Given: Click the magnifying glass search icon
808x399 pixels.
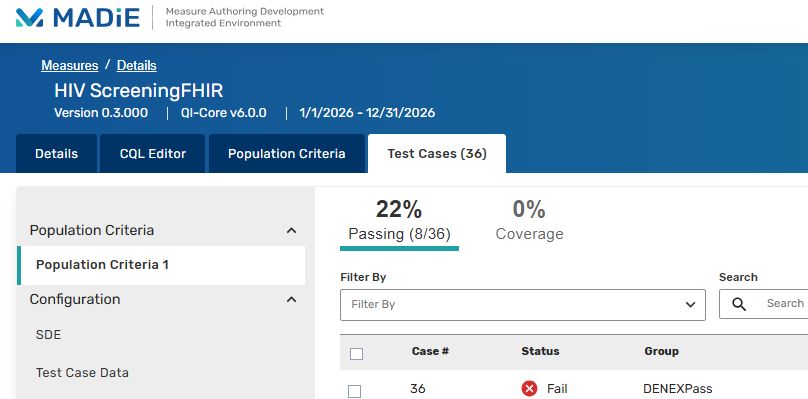Looking at the screenshot, I should (x=739, y=304).
